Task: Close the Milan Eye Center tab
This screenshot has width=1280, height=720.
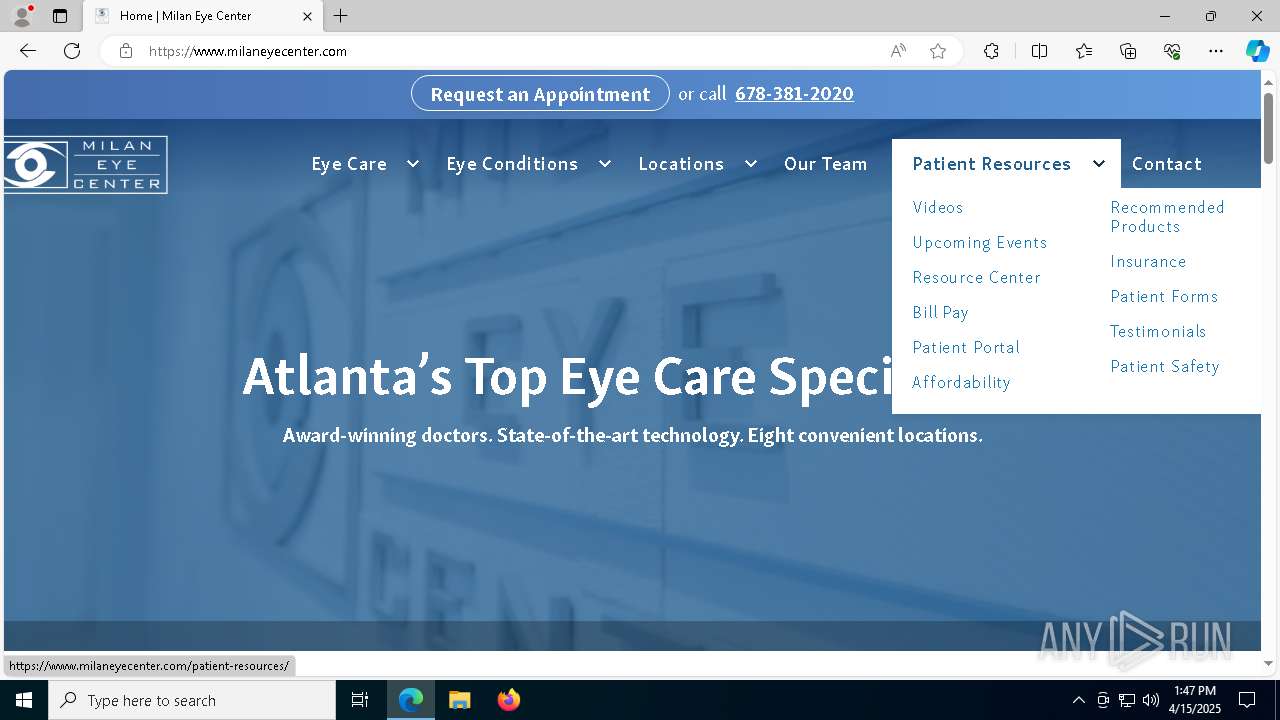Action: coord(307,16)
